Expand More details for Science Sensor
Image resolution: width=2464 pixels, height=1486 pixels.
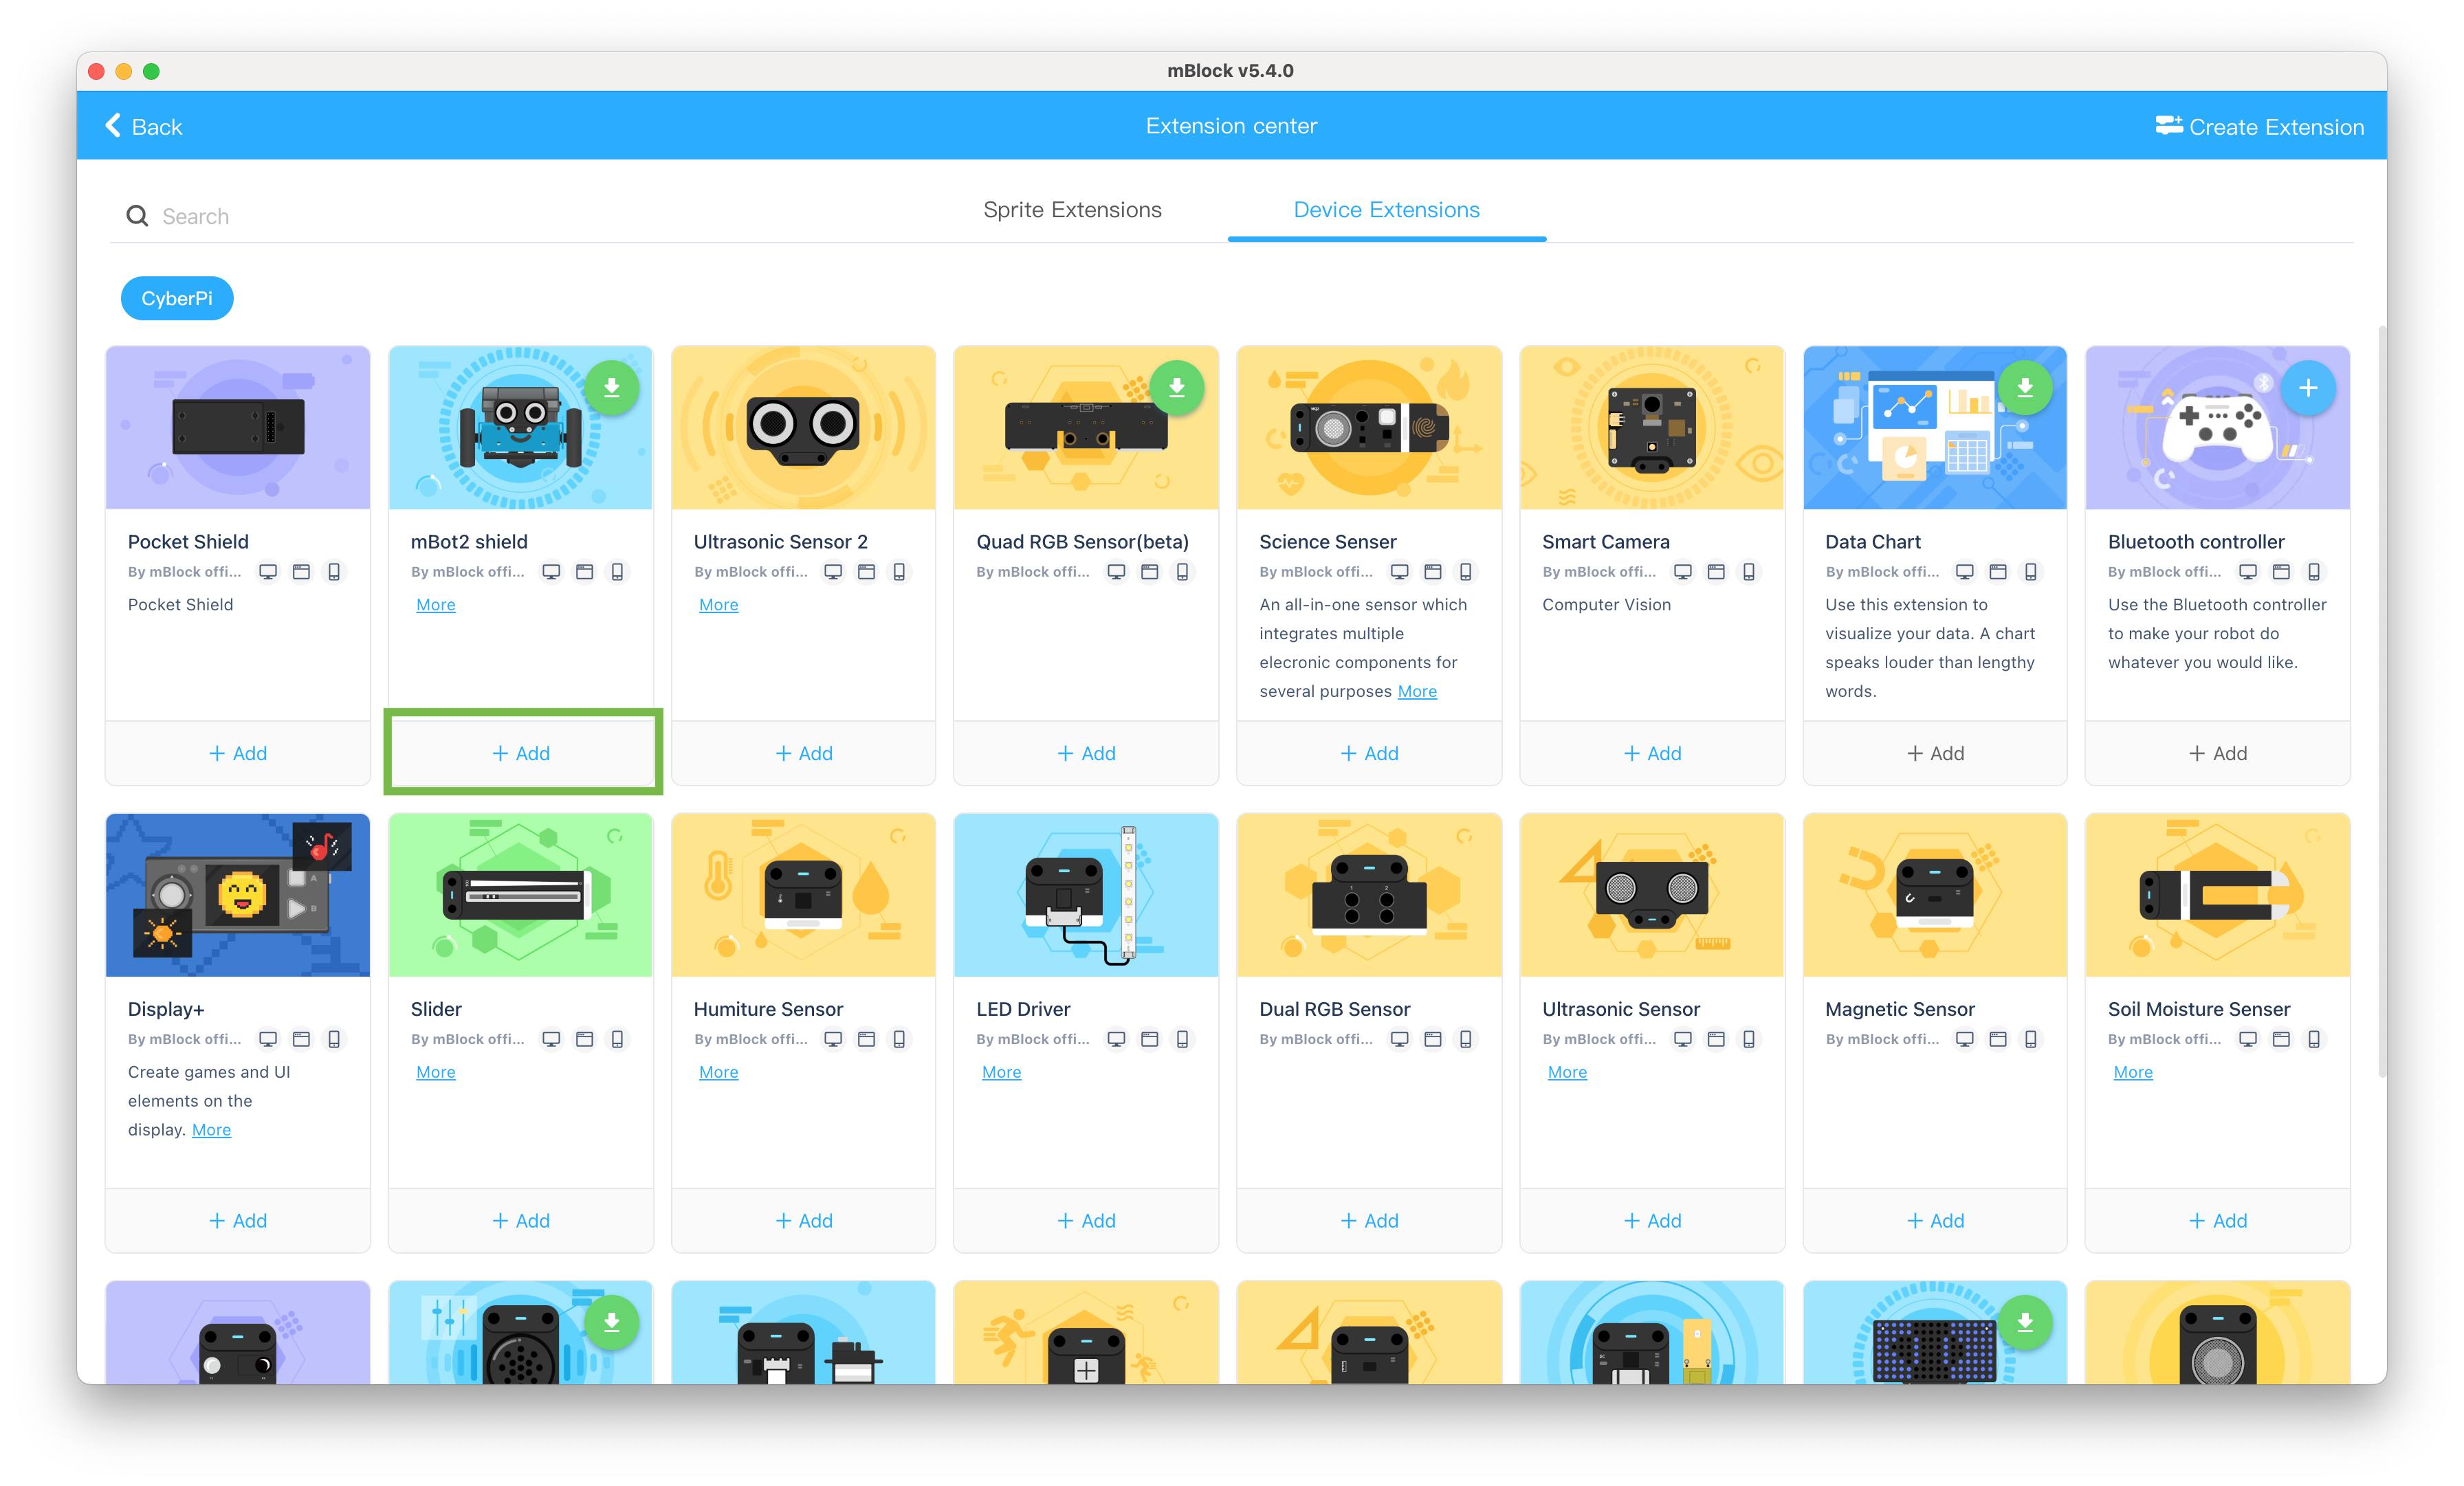[x=1418, y=689]
